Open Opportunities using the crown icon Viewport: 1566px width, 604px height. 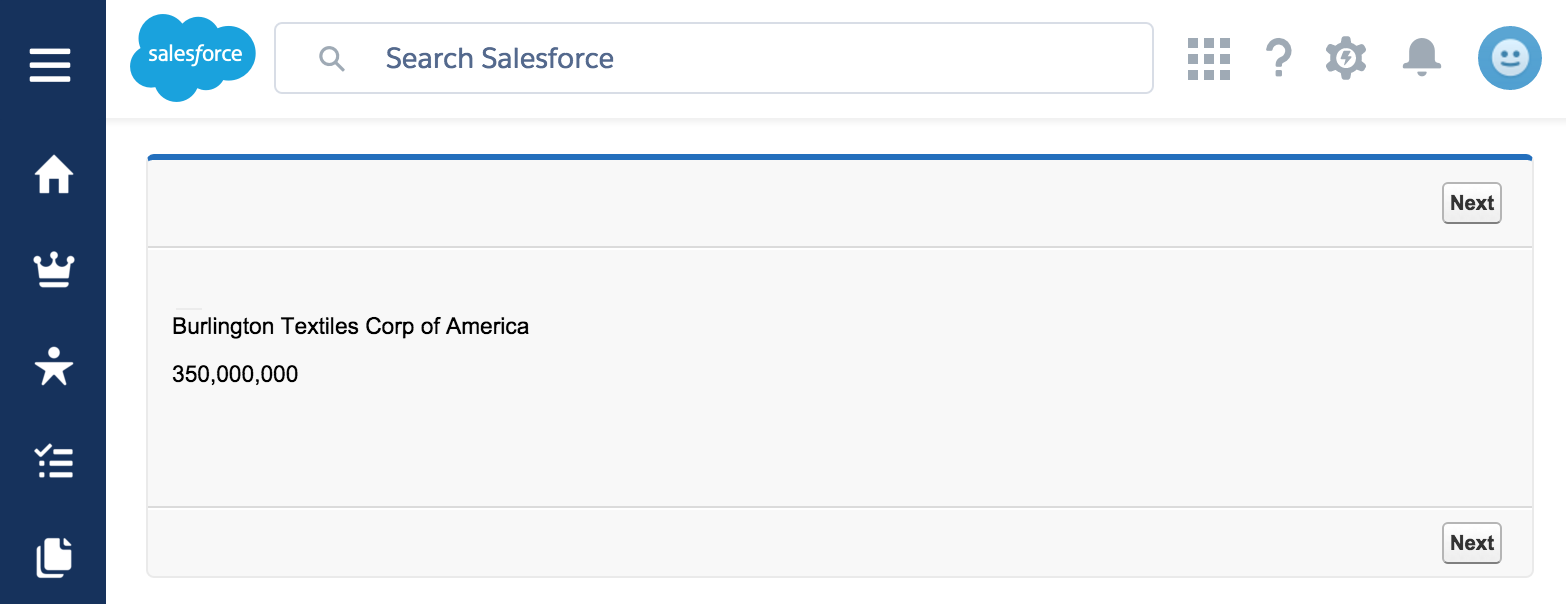click(x=54, y=270)
